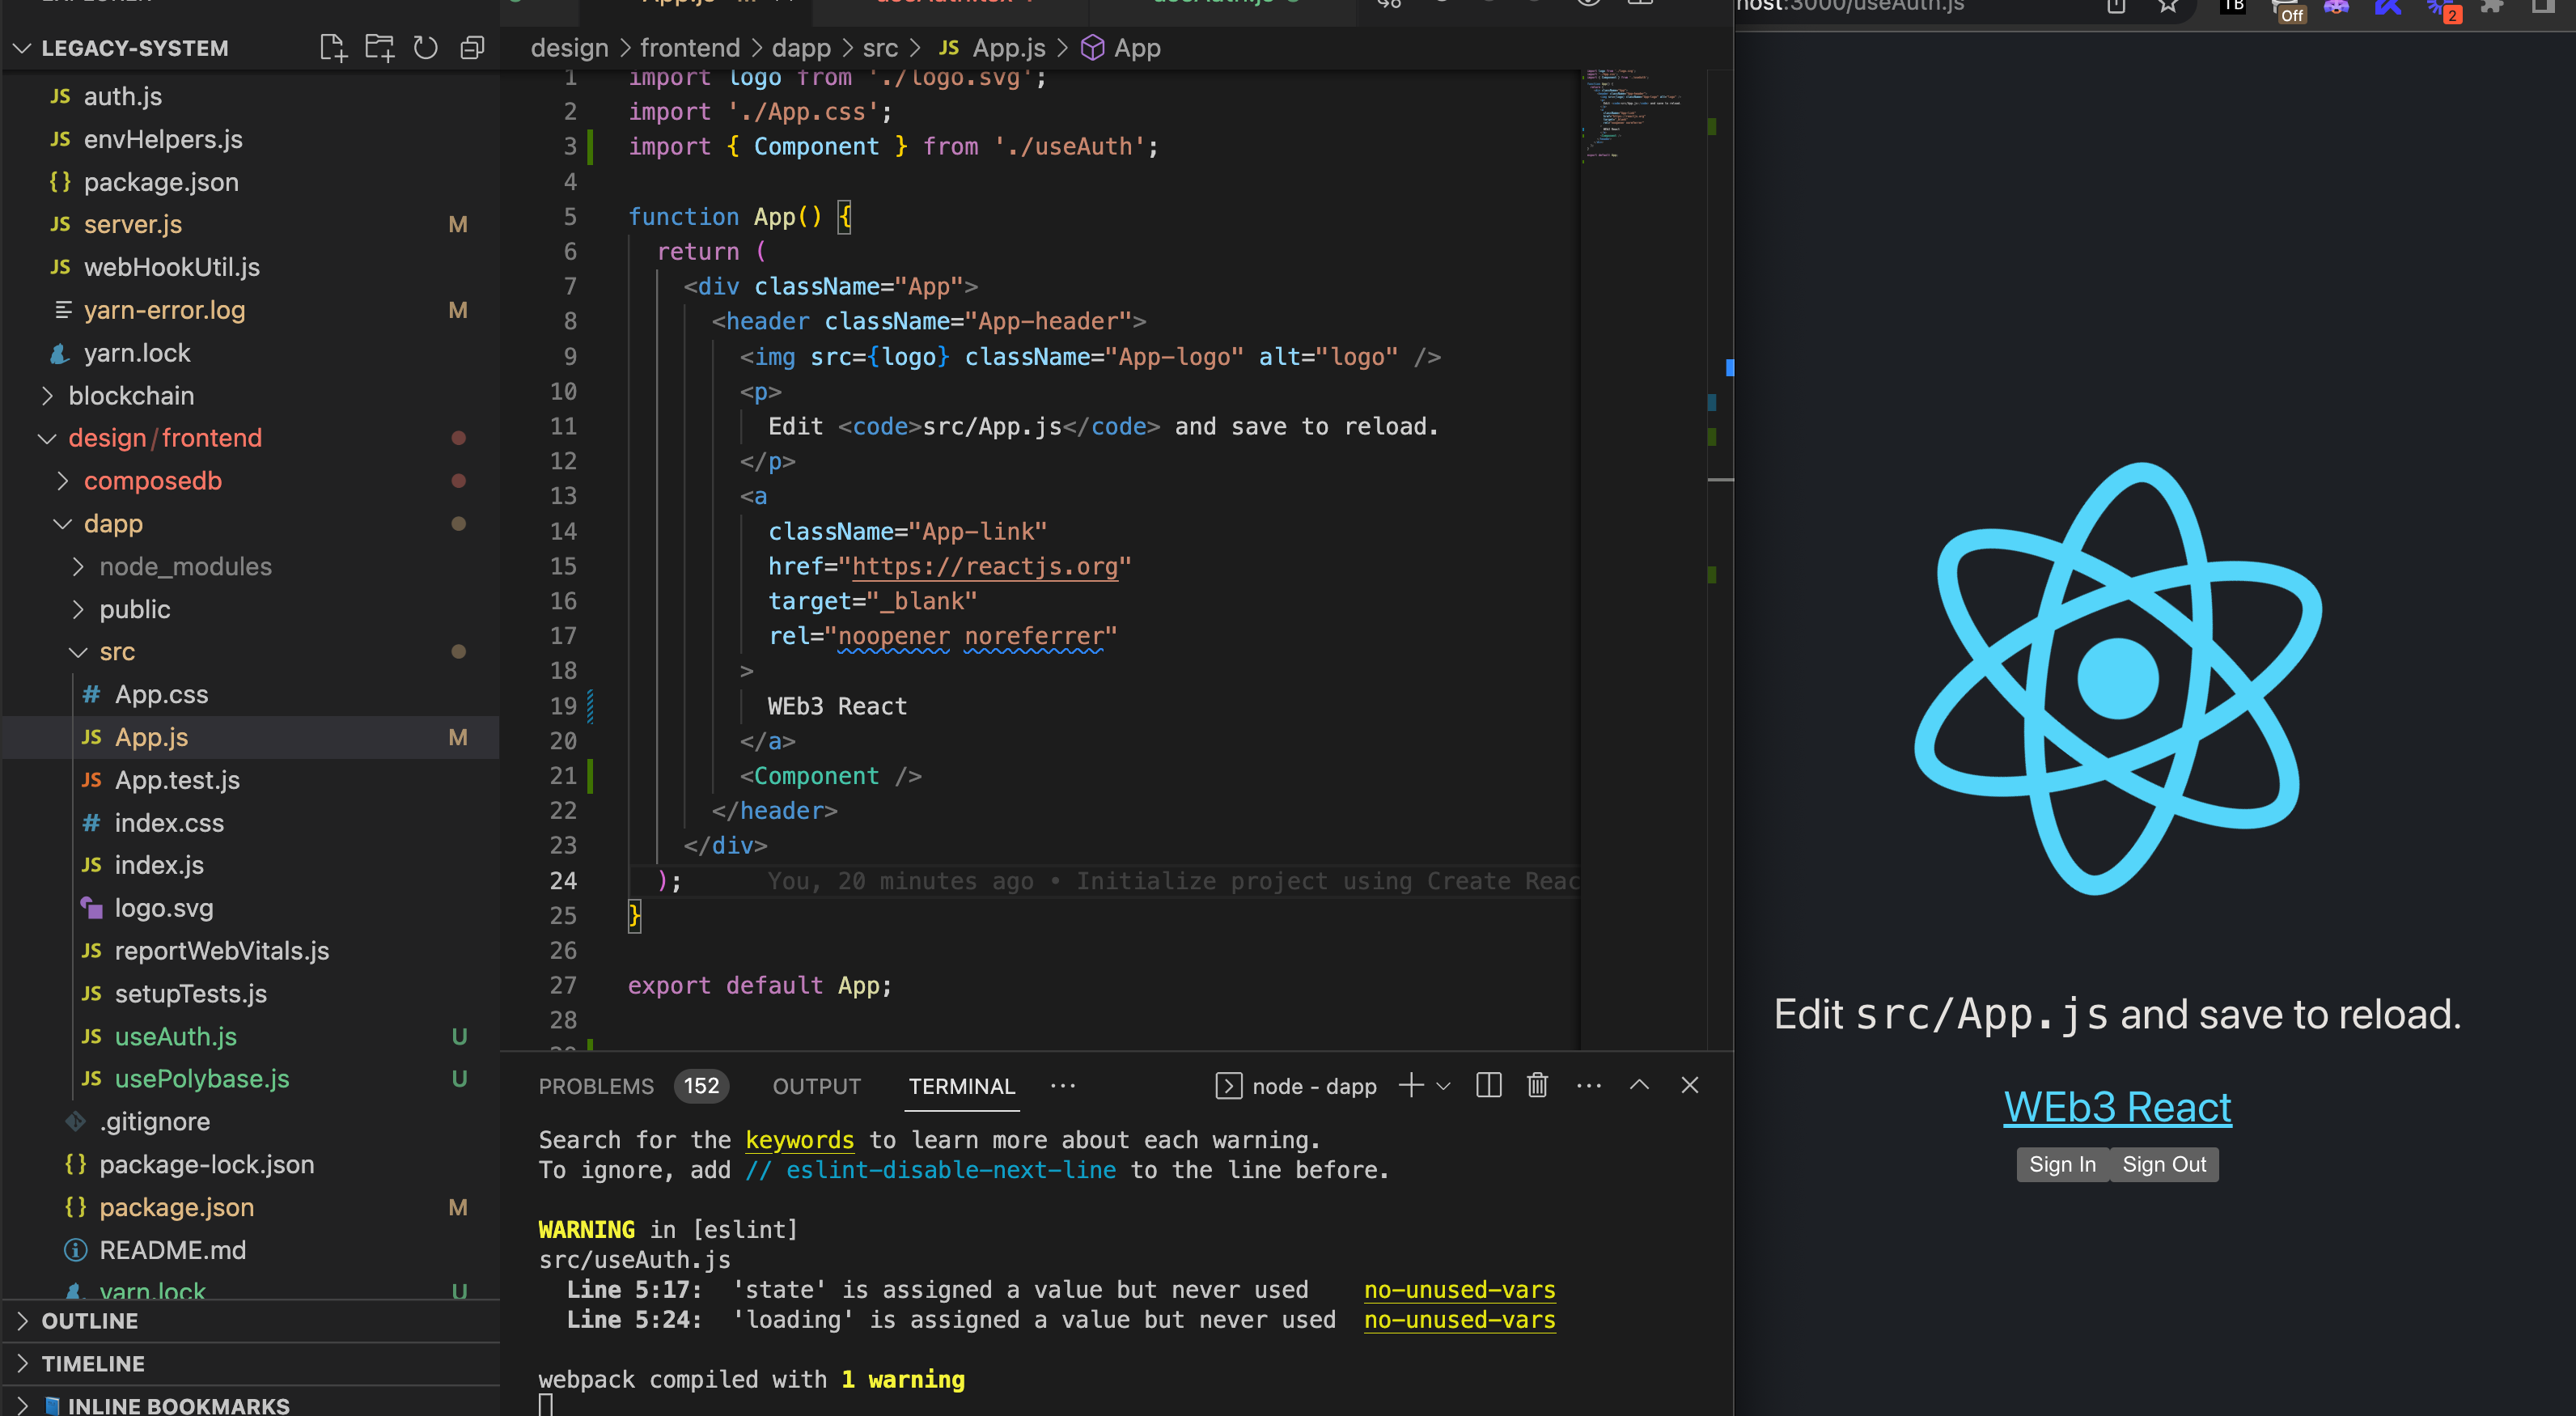
Task: Click the New File icon in explorer
Action: (x=333, y=48)
